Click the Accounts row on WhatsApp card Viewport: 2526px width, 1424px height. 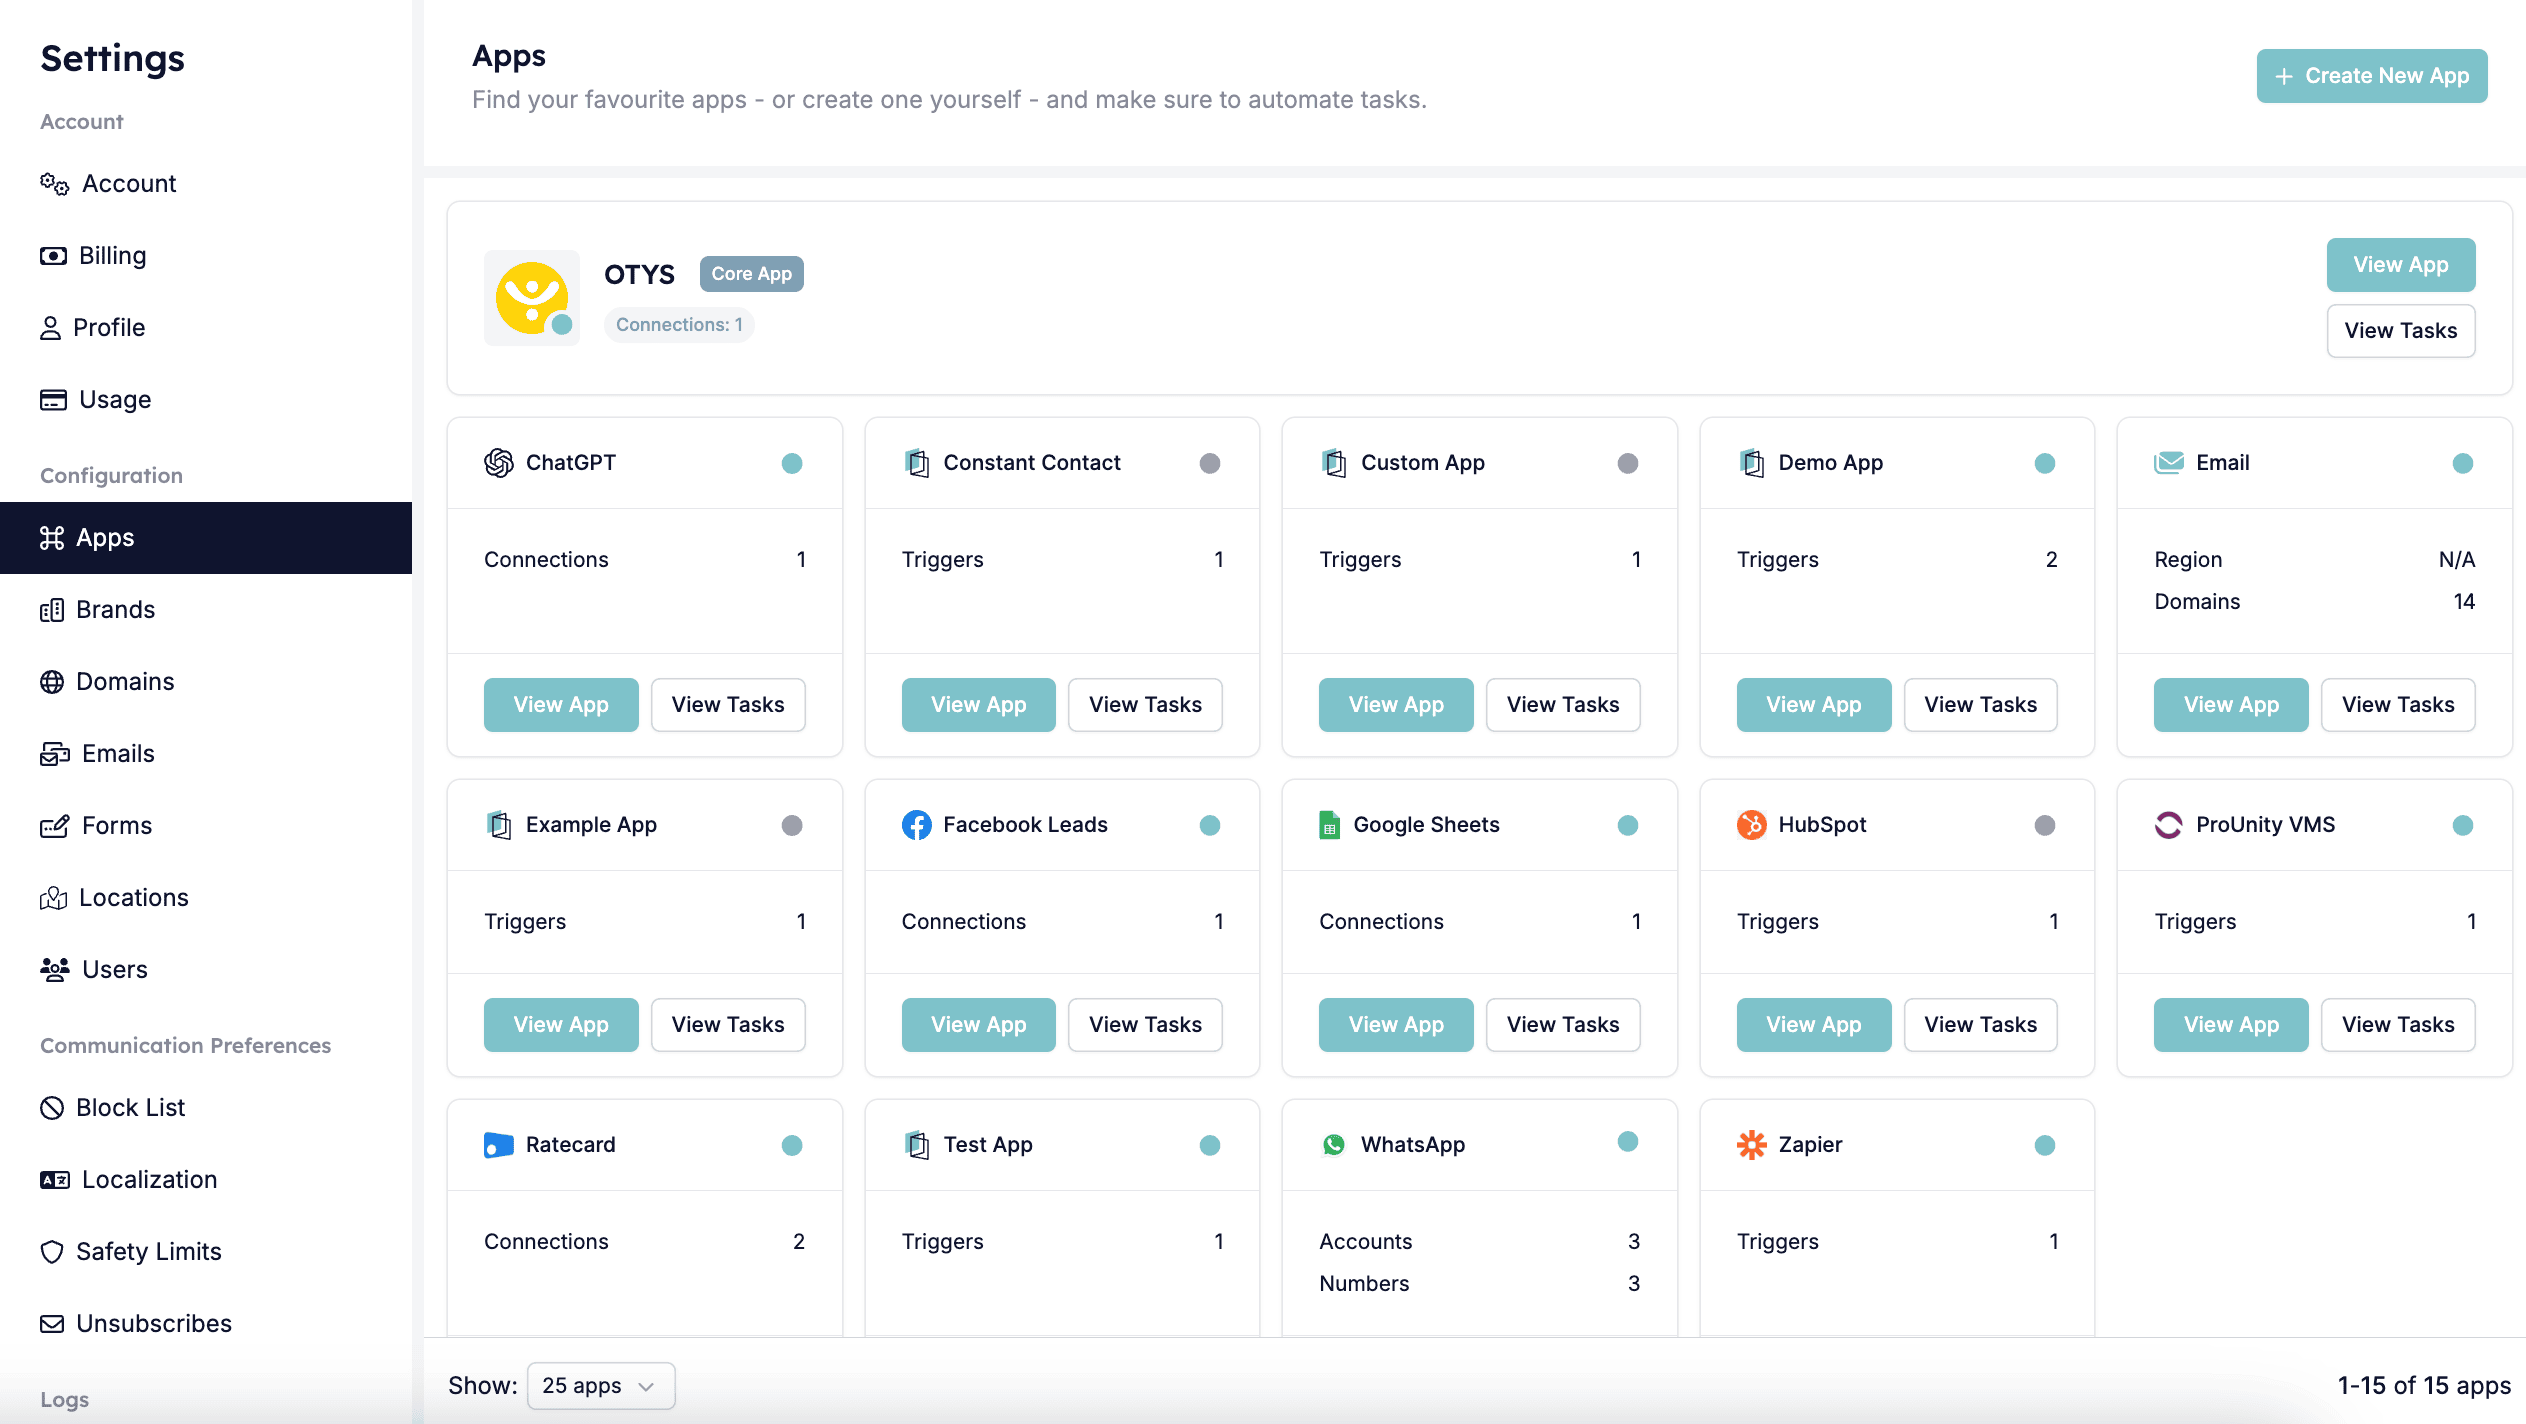coord(1479,1242)
